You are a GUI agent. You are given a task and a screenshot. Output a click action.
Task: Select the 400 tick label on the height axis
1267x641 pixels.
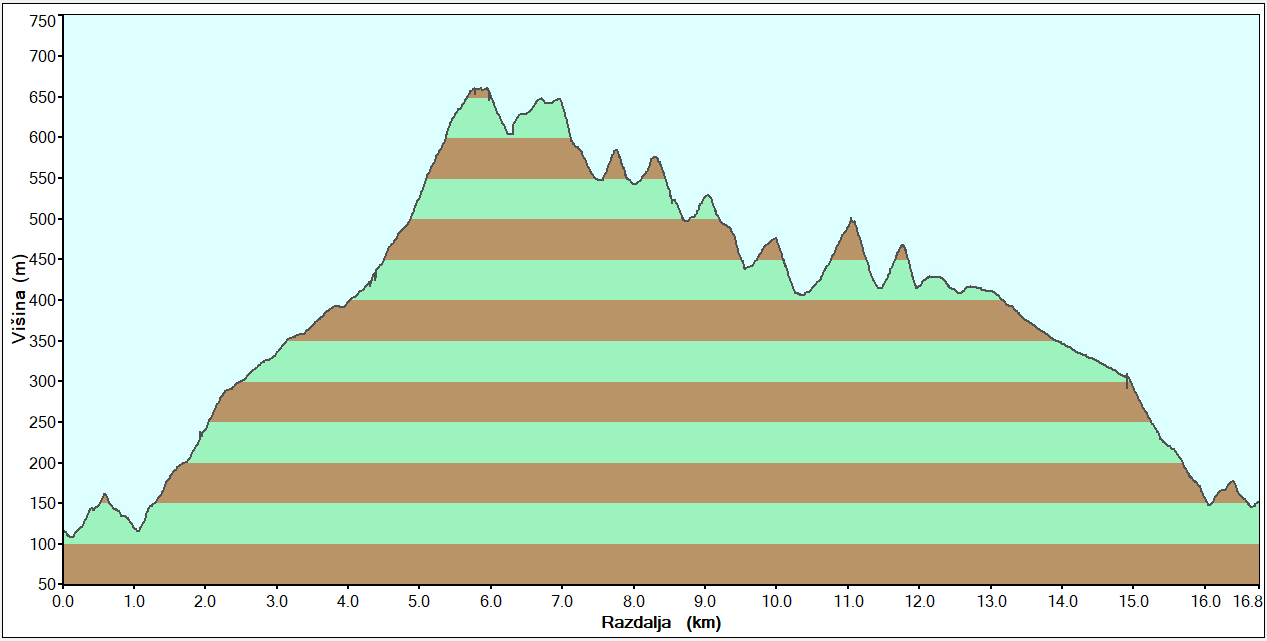(x=42, y=300)
